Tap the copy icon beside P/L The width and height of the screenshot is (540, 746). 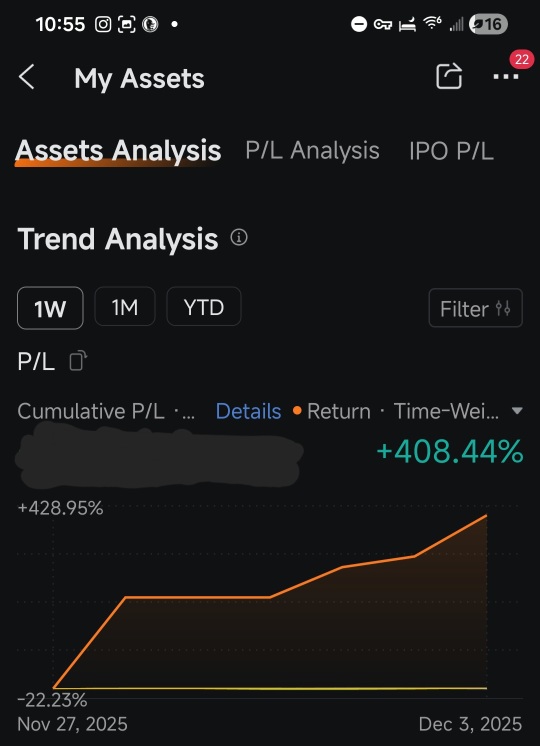(78, 361)
